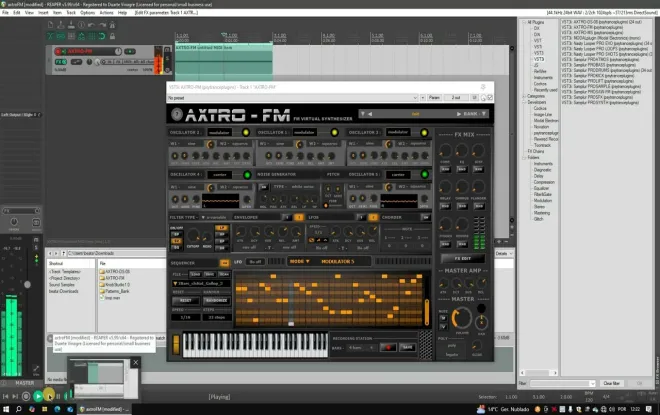Click the FX EDIT button
The image size is (660, 415).
[463, 258]
